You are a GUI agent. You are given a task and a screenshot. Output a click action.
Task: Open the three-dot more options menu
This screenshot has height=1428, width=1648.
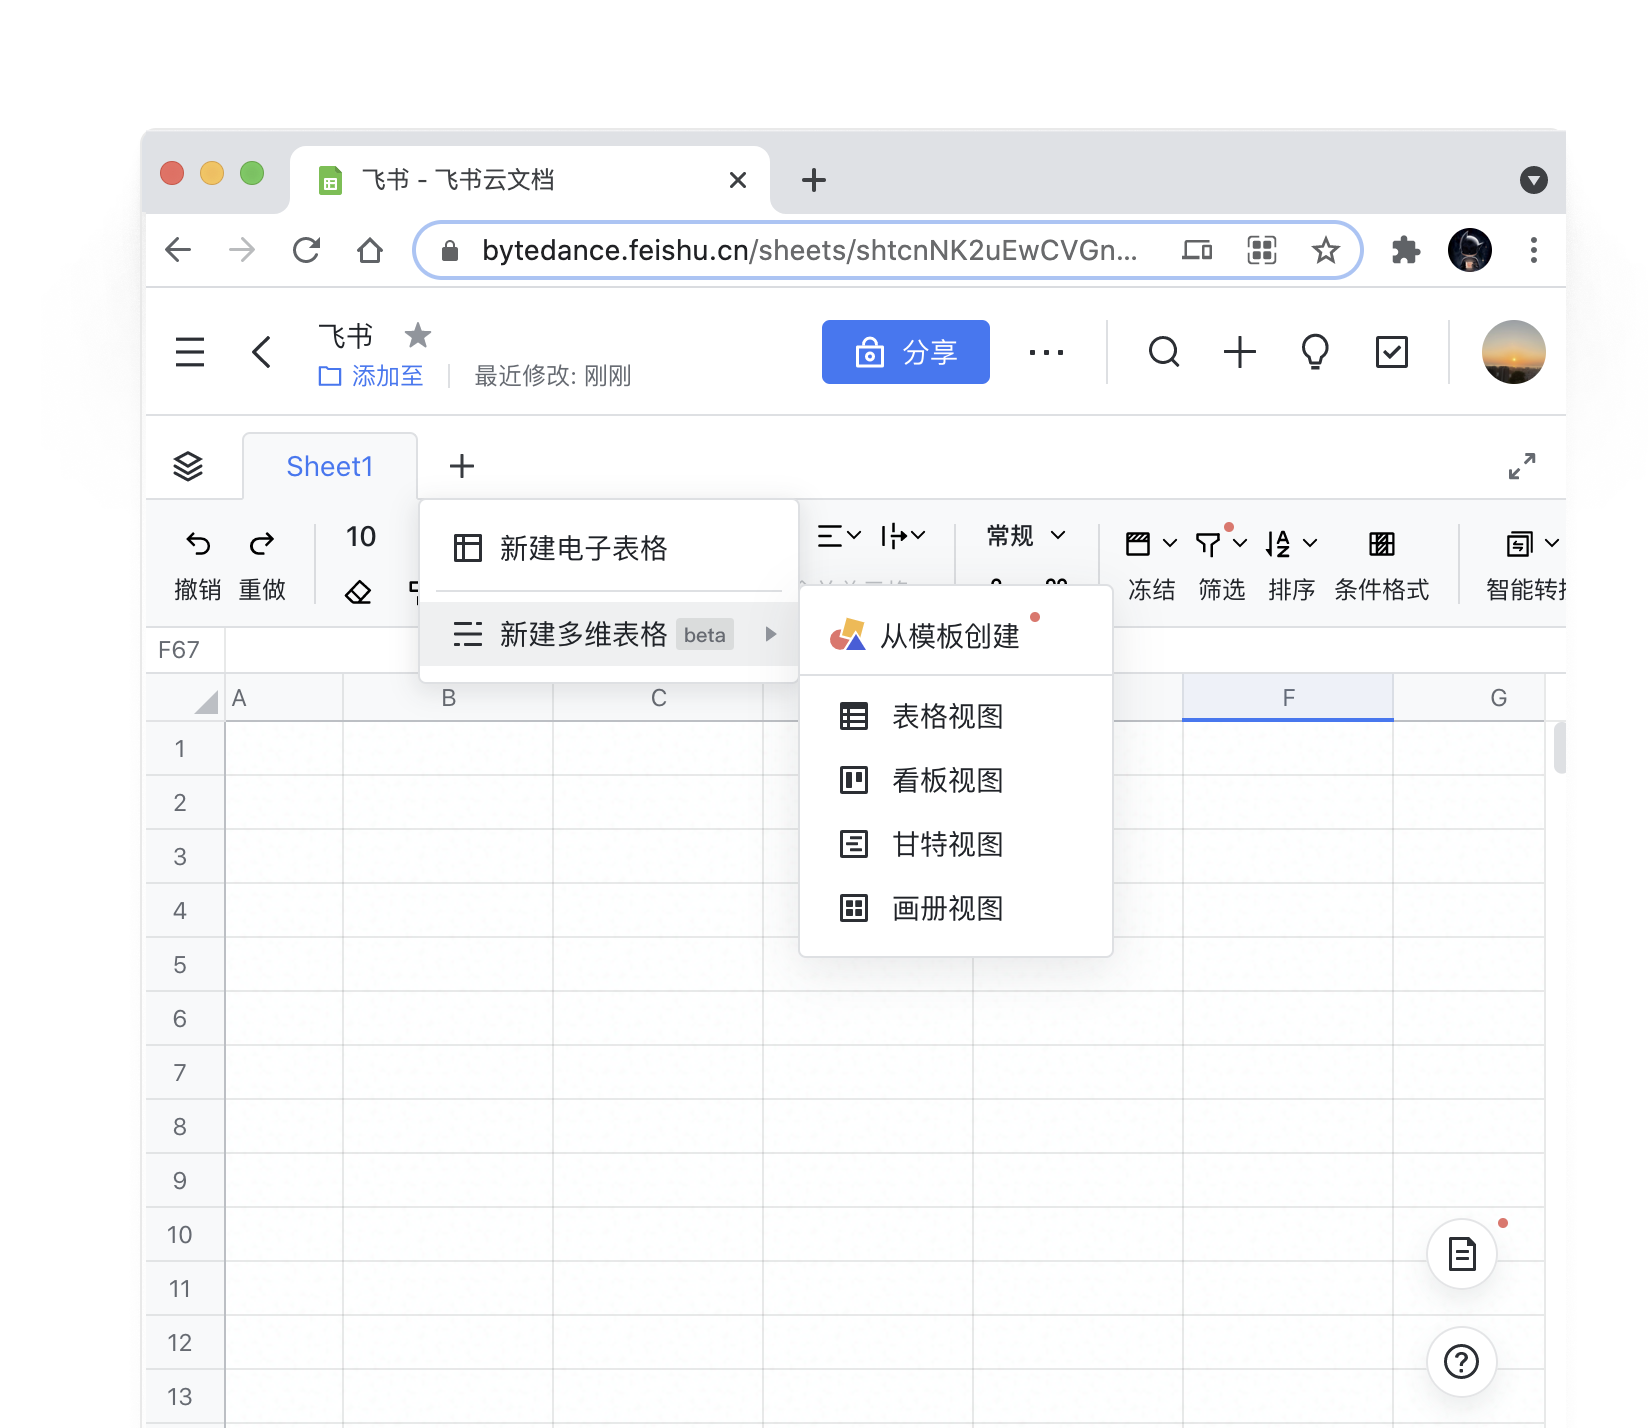point(1046,352)
